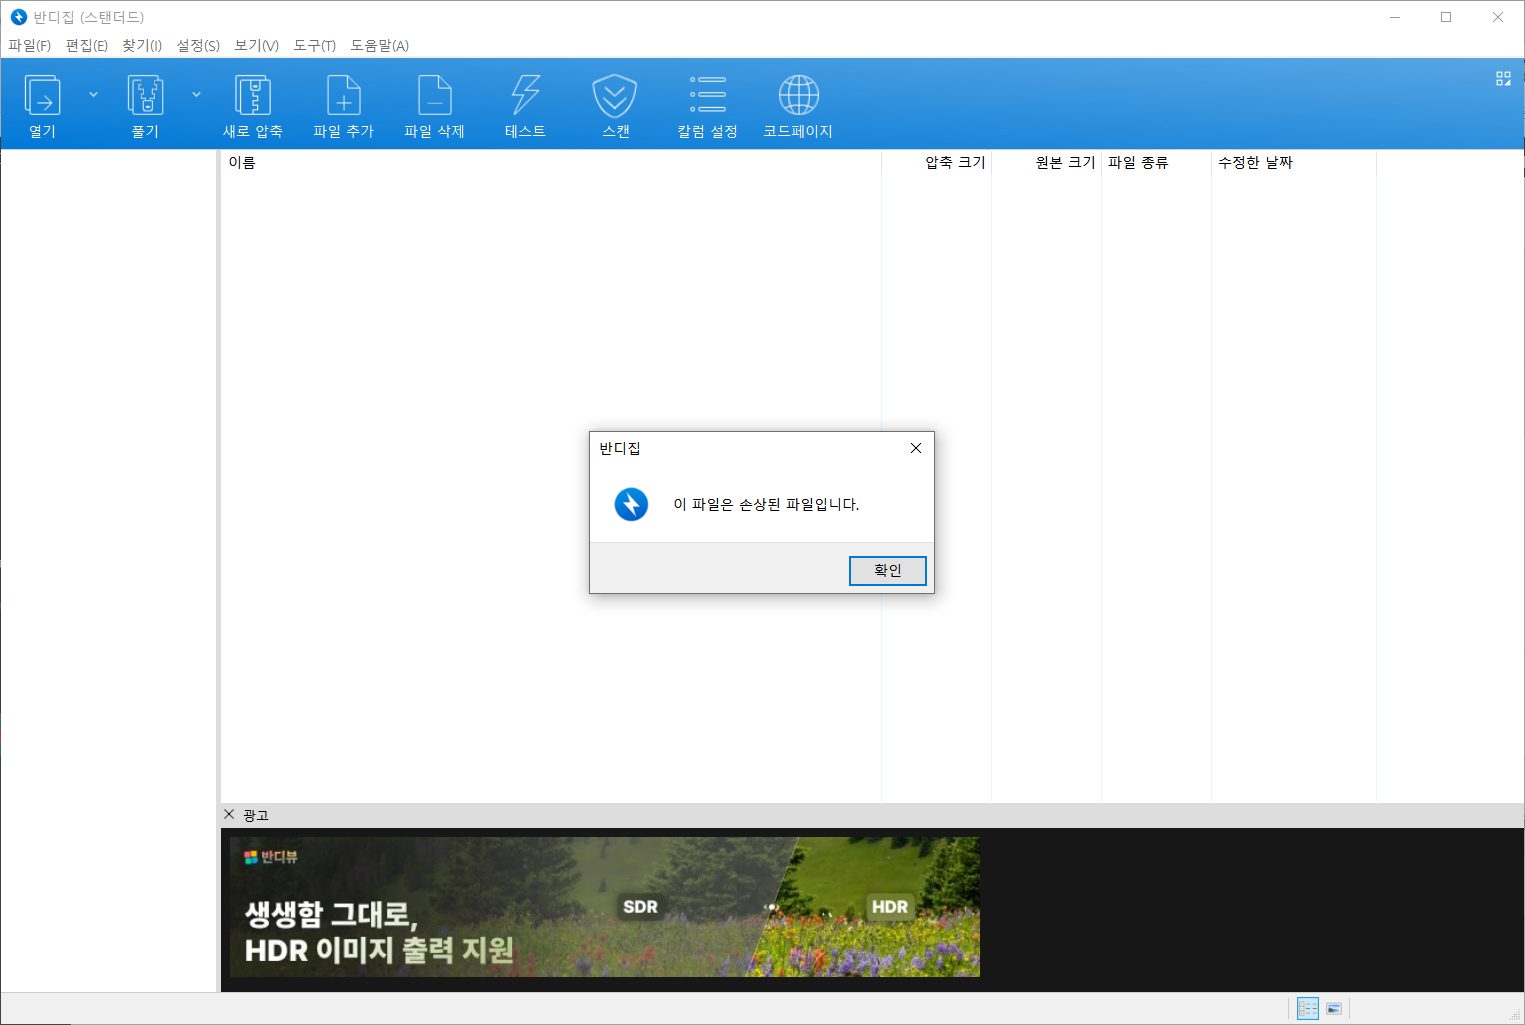
Task: Open the 도구(T) menu
Action: pos(315,45)
